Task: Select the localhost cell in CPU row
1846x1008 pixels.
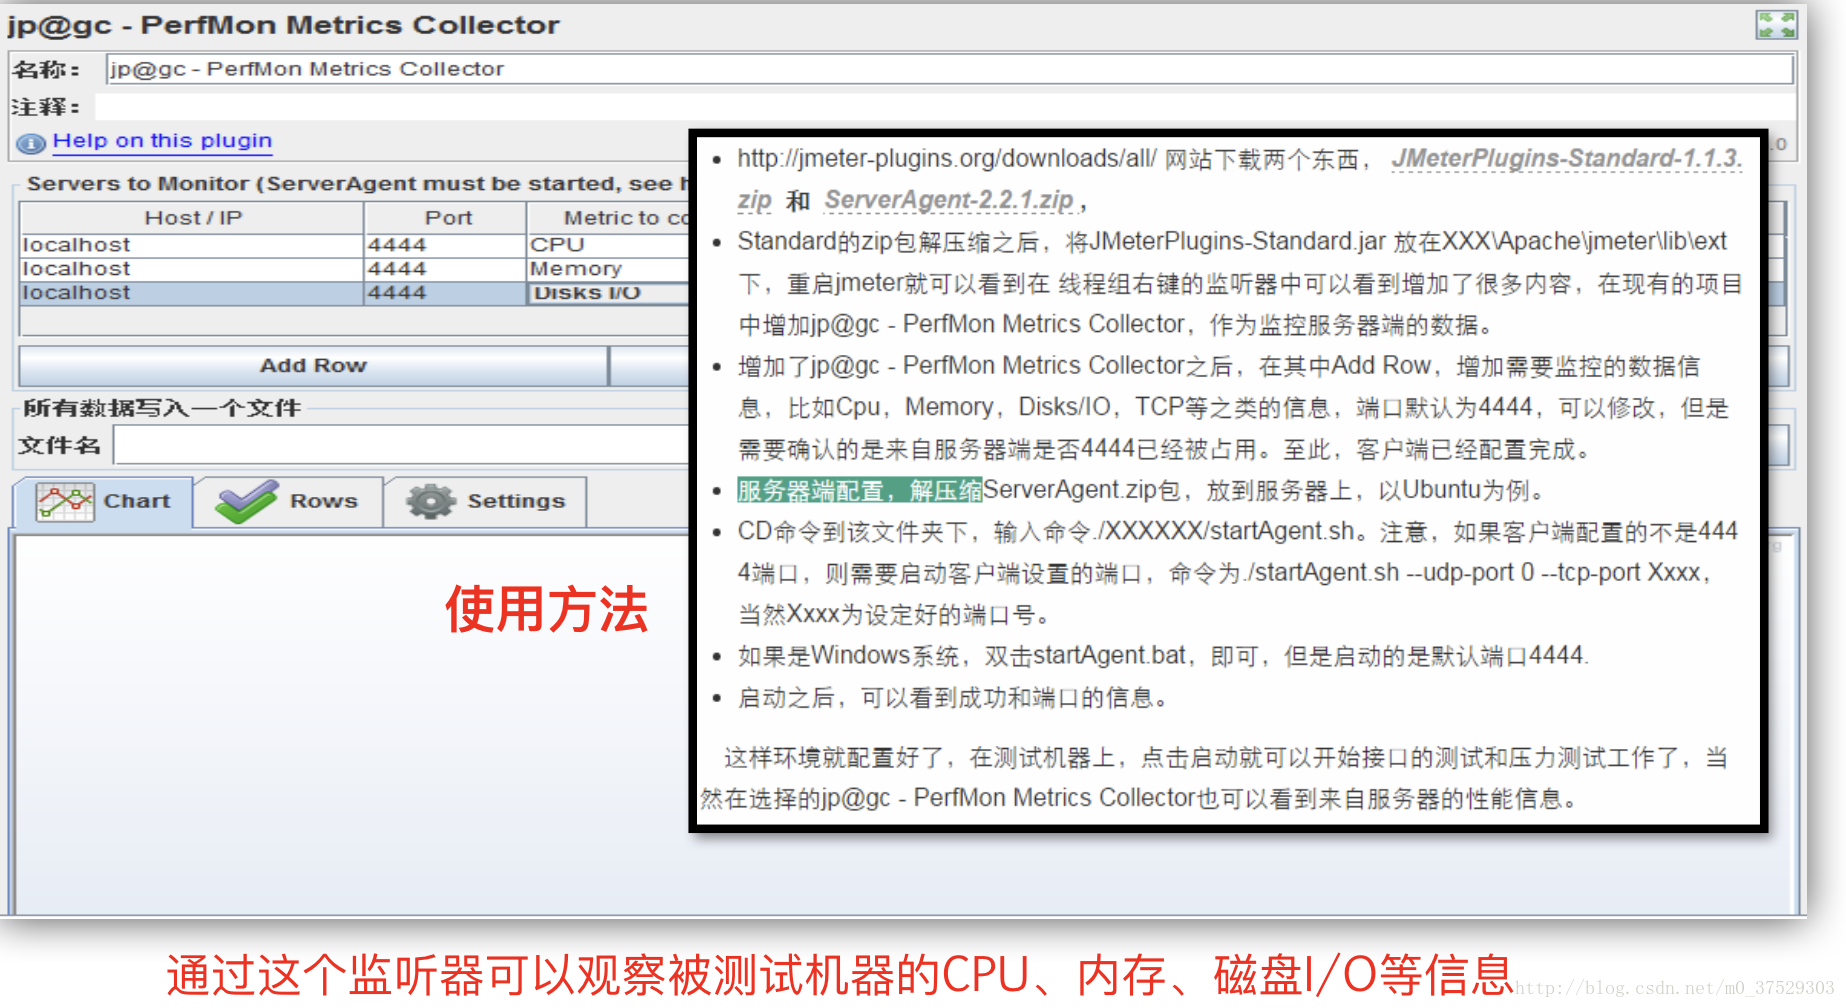Action: [191, 245]
